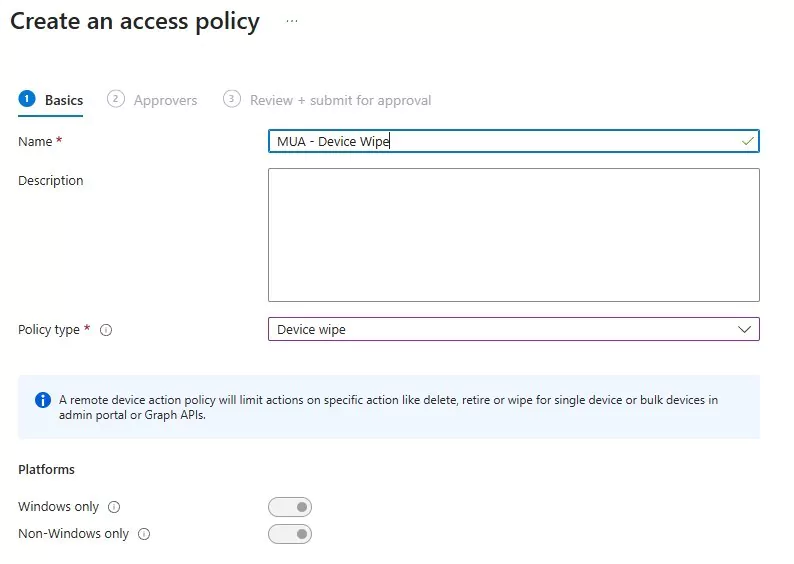The width and height of the screenshot is (794, 564).
Task: Expand the Device wipe dropdown chevron
Action: (744, 329)
